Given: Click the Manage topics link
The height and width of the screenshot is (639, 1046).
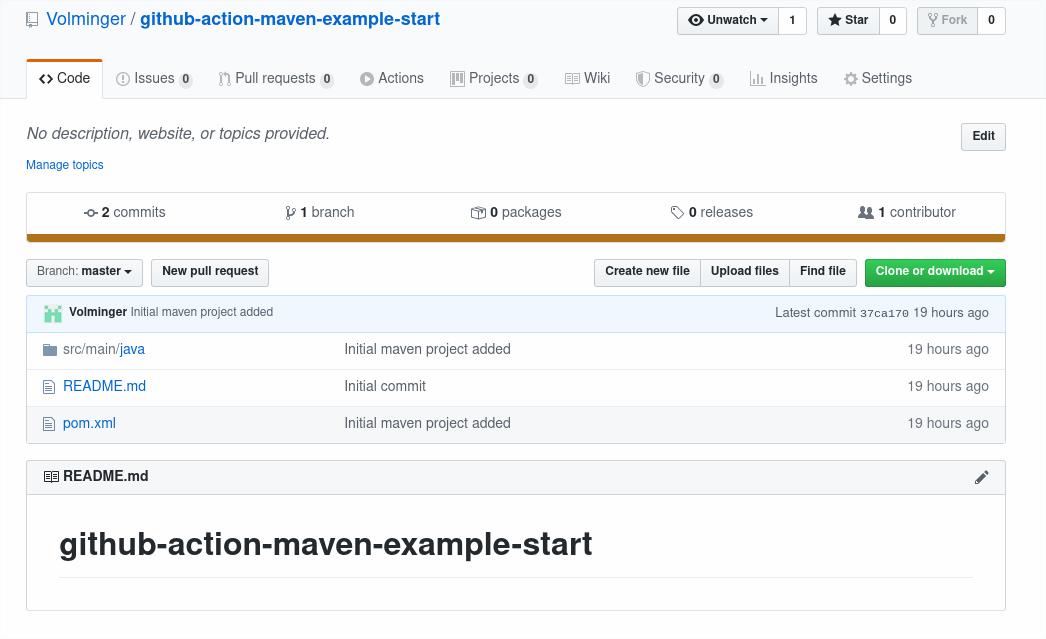Looking at the screenshot, I should (x=65, y=165).
